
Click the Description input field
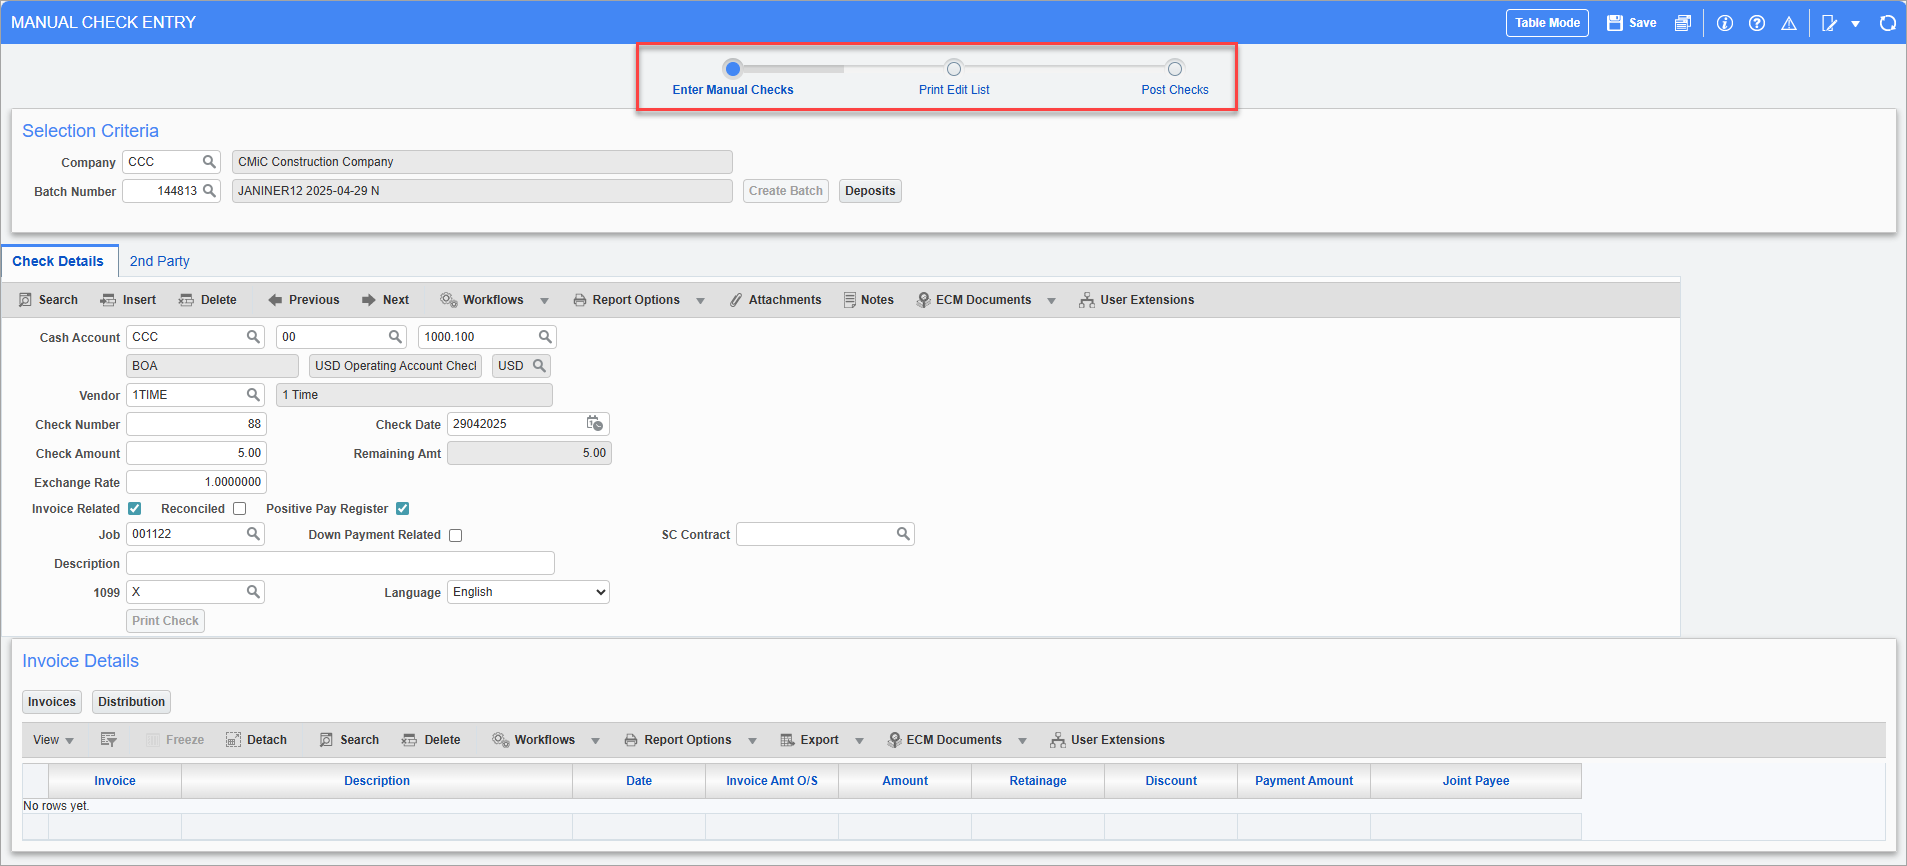340,563
